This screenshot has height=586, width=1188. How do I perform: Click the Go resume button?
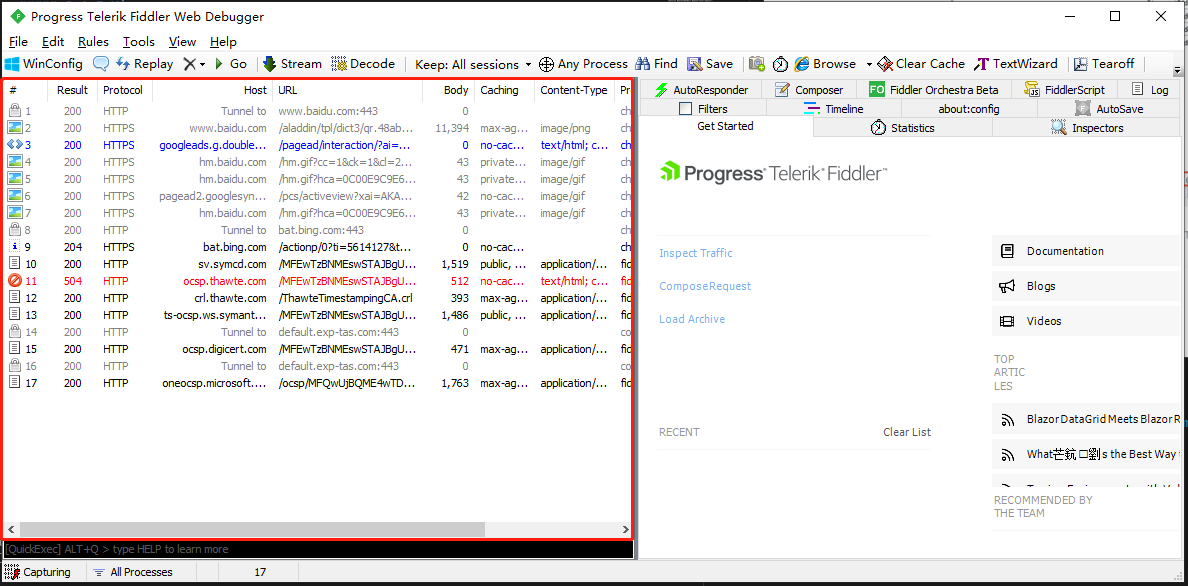(230, 64)
